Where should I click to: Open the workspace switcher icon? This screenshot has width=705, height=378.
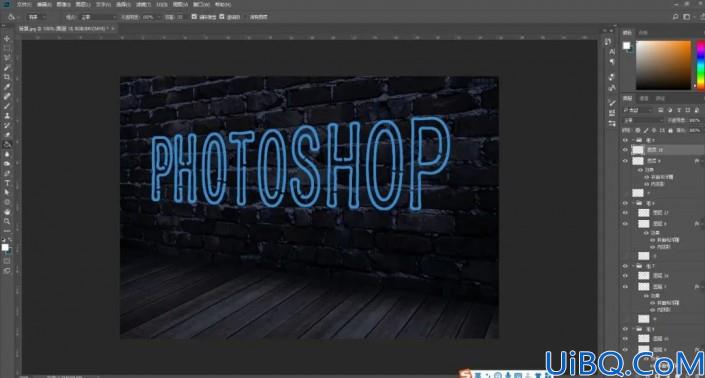(686, 17)
